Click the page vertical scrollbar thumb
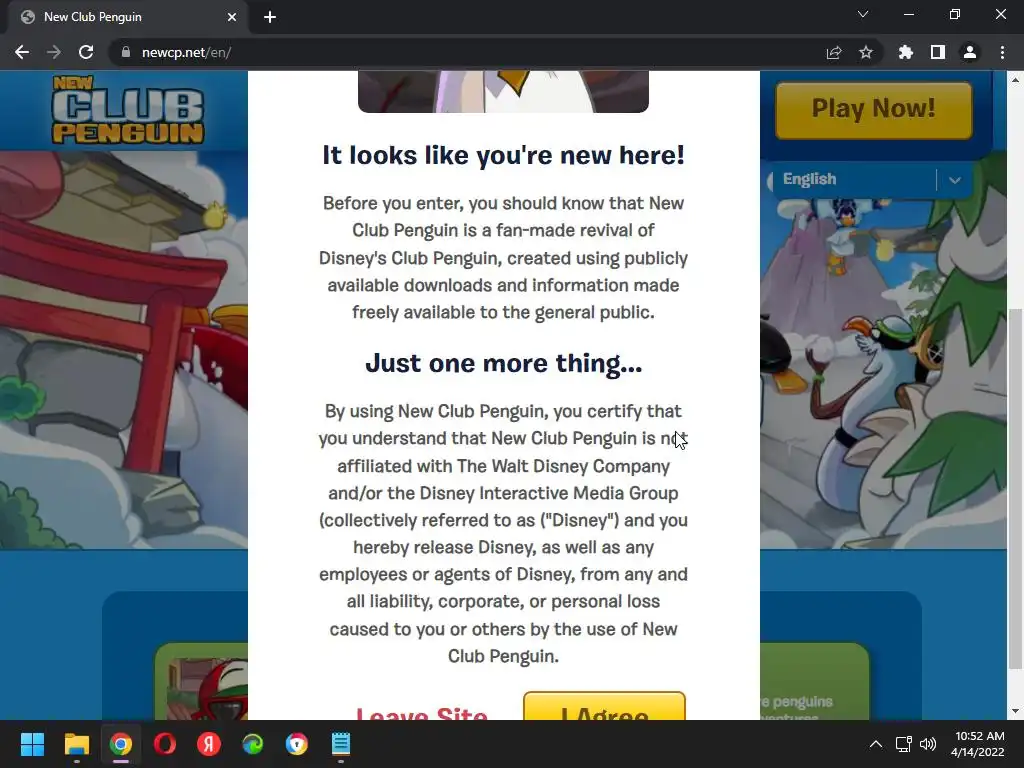1024x768 pixels. (1014, 488)
